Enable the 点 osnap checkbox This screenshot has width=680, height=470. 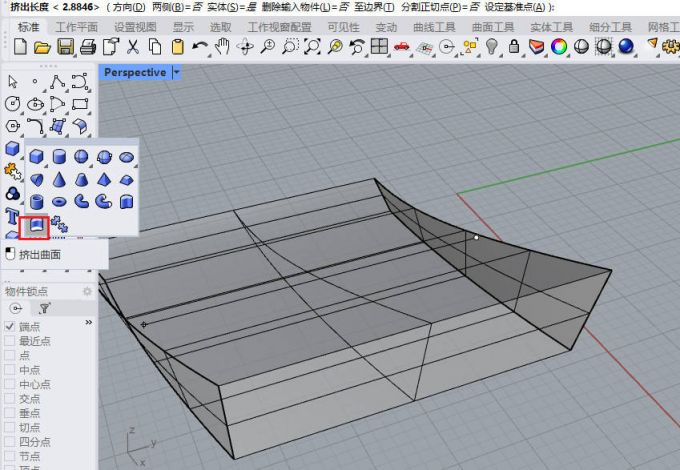(10, 355)
